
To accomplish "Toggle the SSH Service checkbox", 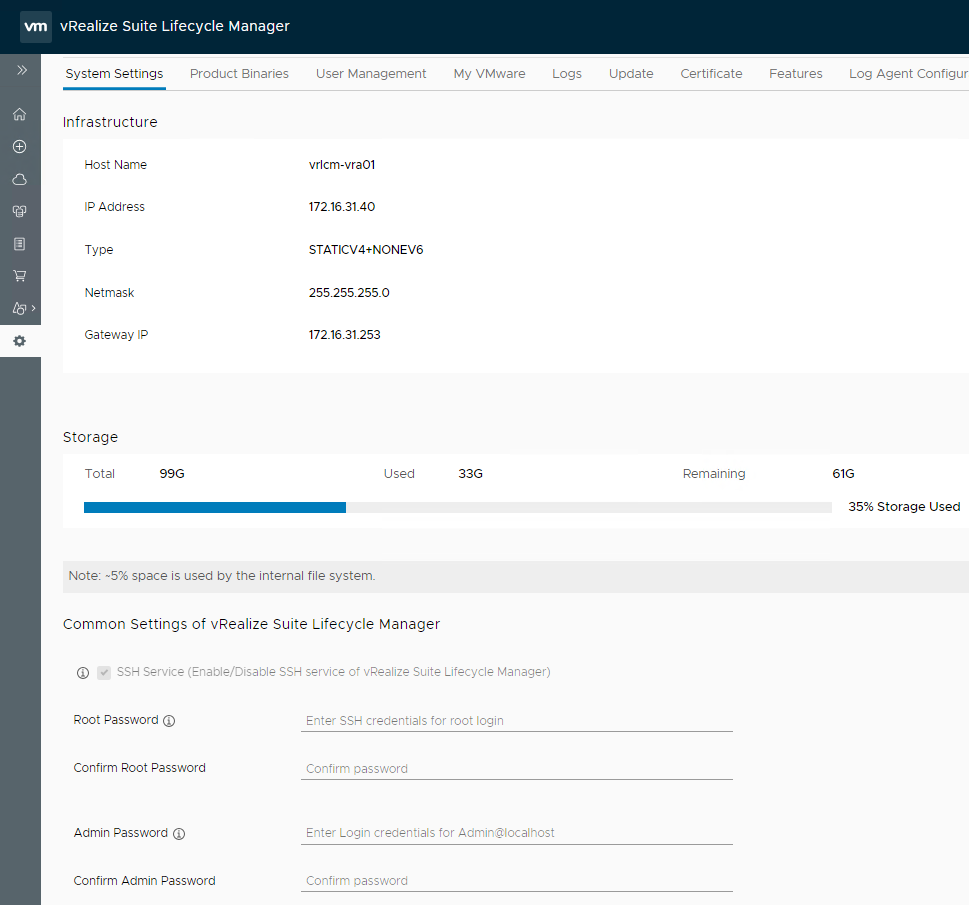I will (104, 673).
